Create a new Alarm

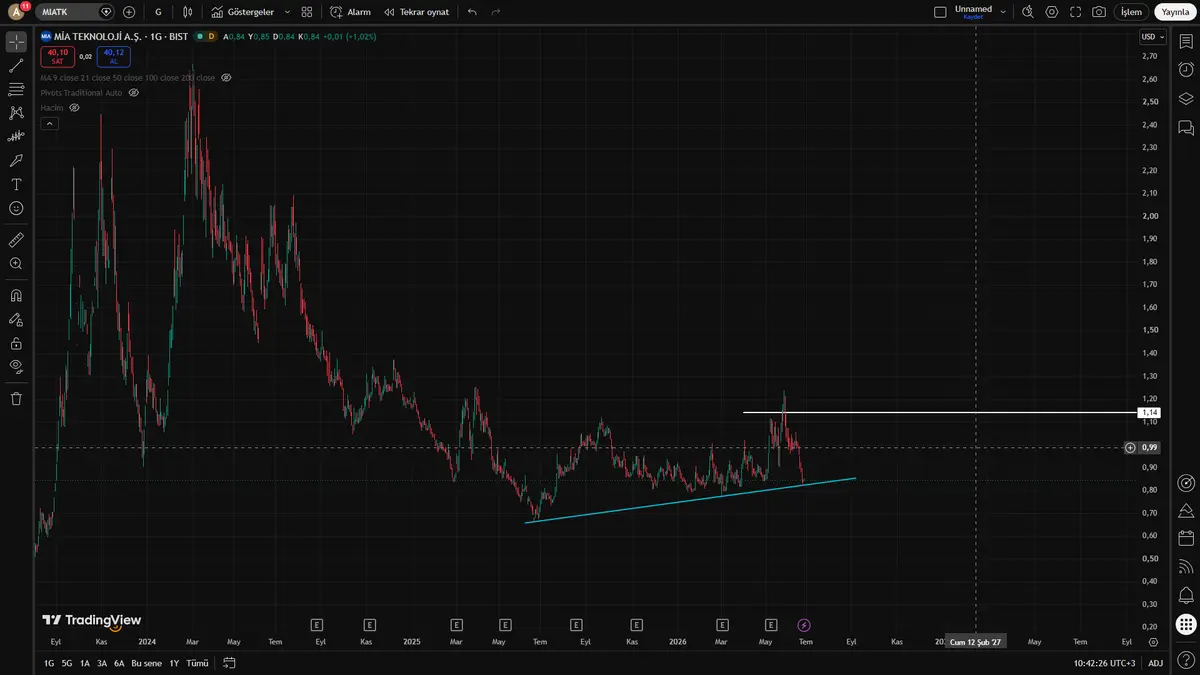(350, 12)
